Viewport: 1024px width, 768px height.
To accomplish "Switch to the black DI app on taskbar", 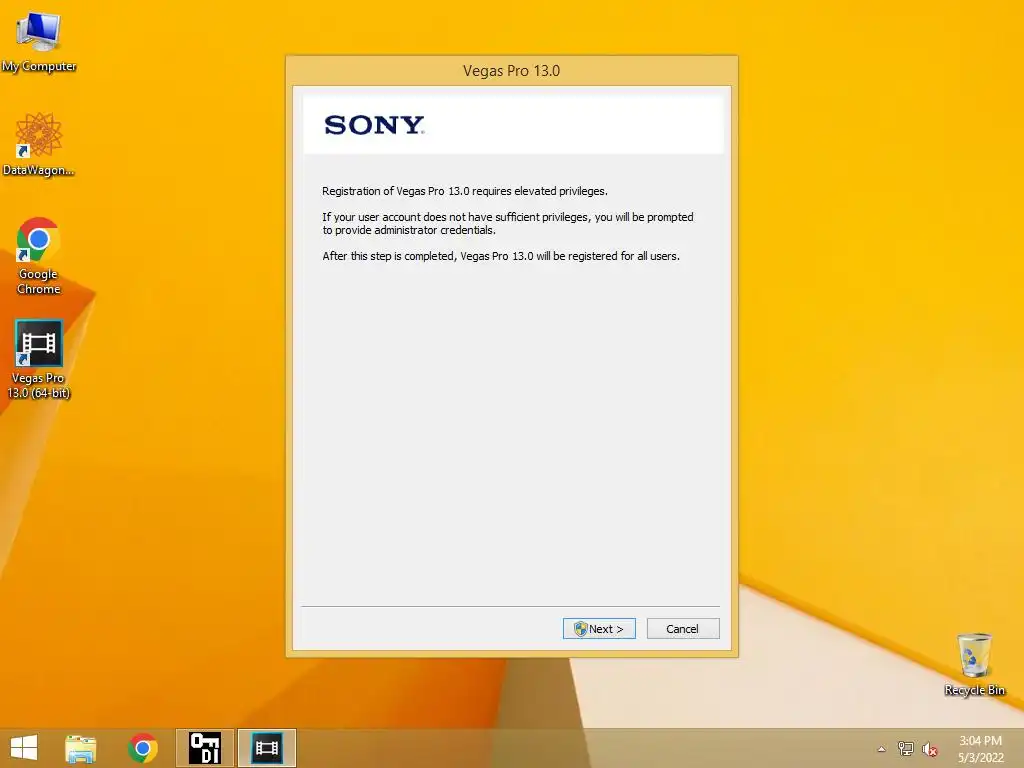I will pyautogui.click(x=204, y=748).
